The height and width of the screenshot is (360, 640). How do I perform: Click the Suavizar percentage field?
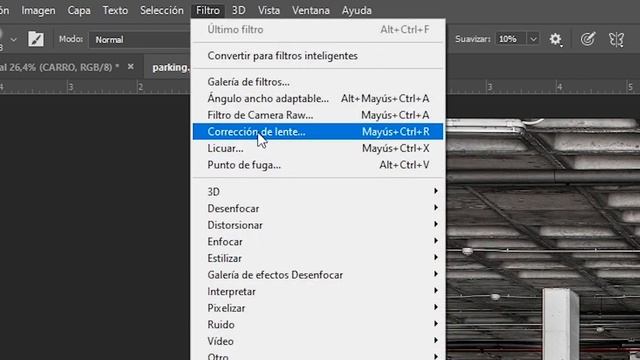point(510,39)
